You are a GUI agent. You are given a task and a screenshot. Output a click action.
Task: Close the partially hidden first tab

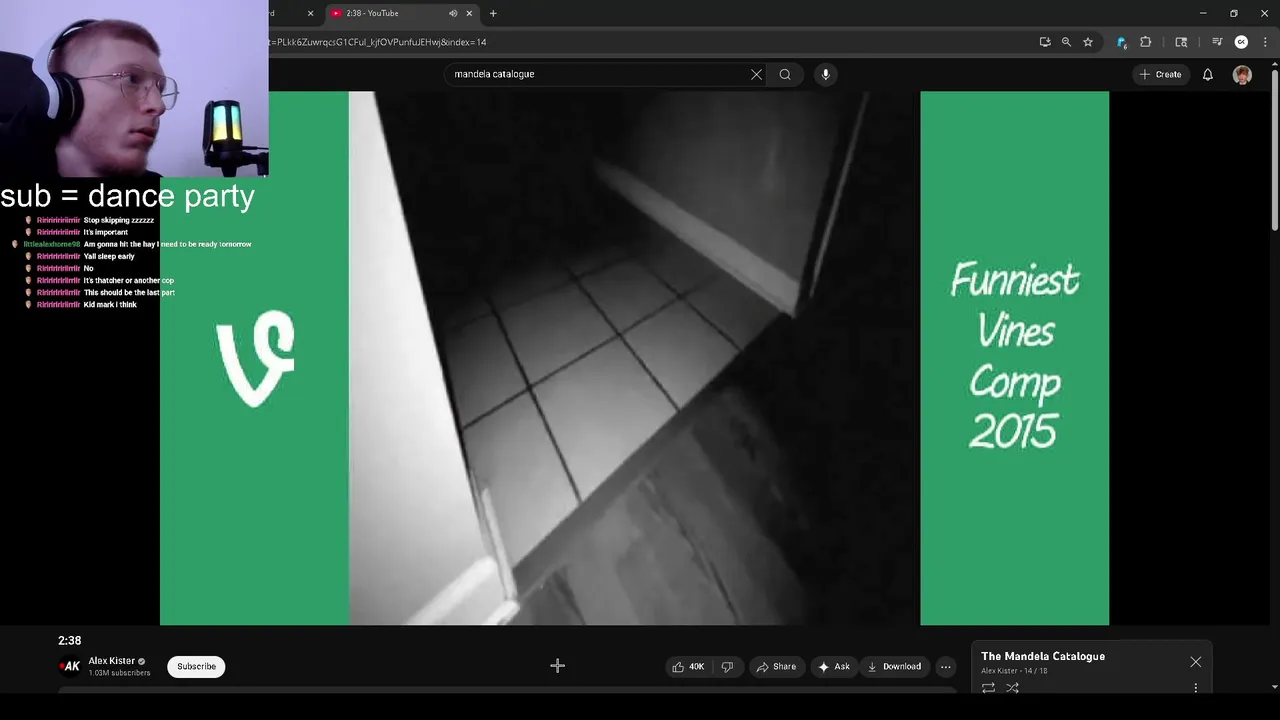tap(310, 13)
